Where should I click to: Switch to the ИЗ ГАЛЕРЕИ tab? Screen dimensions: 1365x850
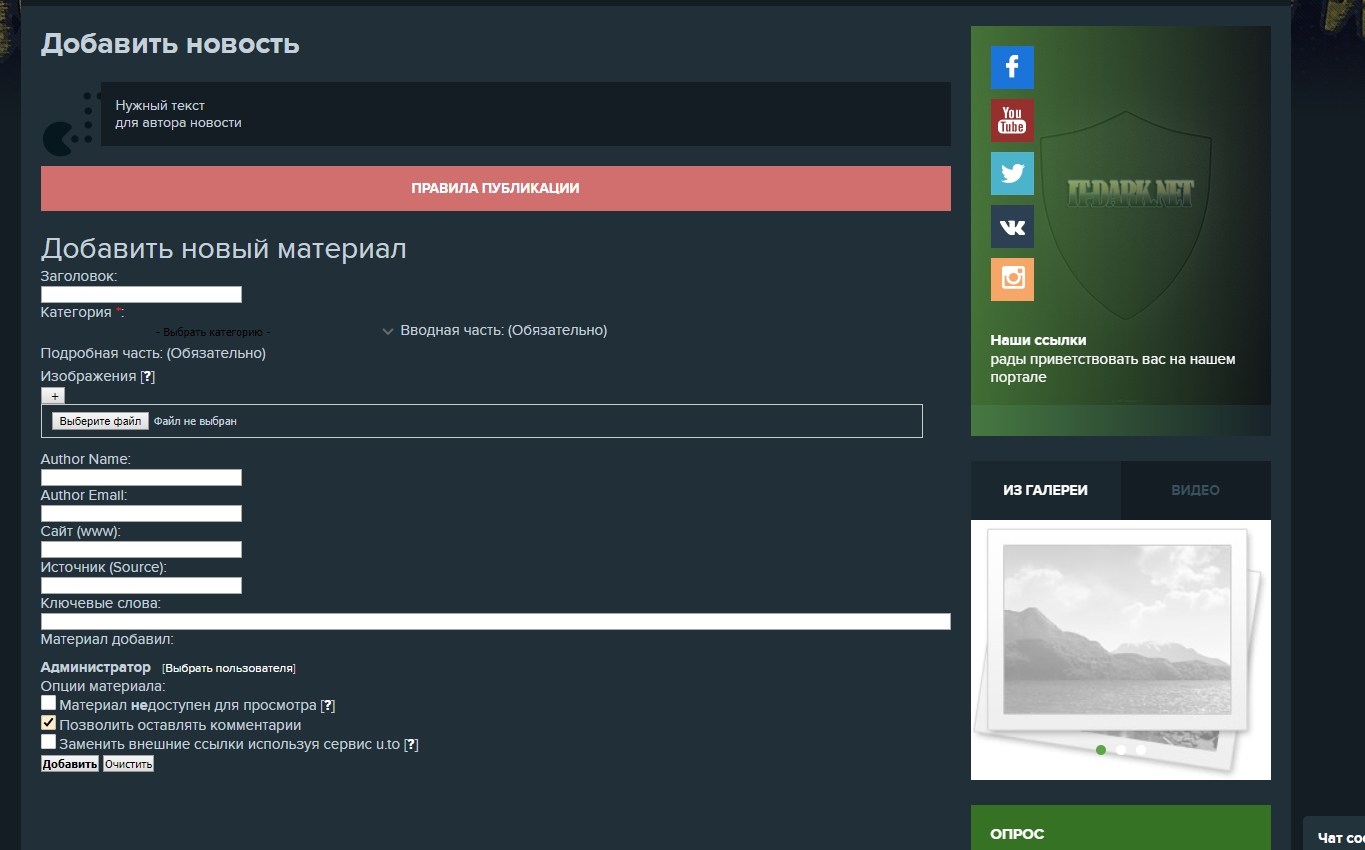coord(1045,490)
